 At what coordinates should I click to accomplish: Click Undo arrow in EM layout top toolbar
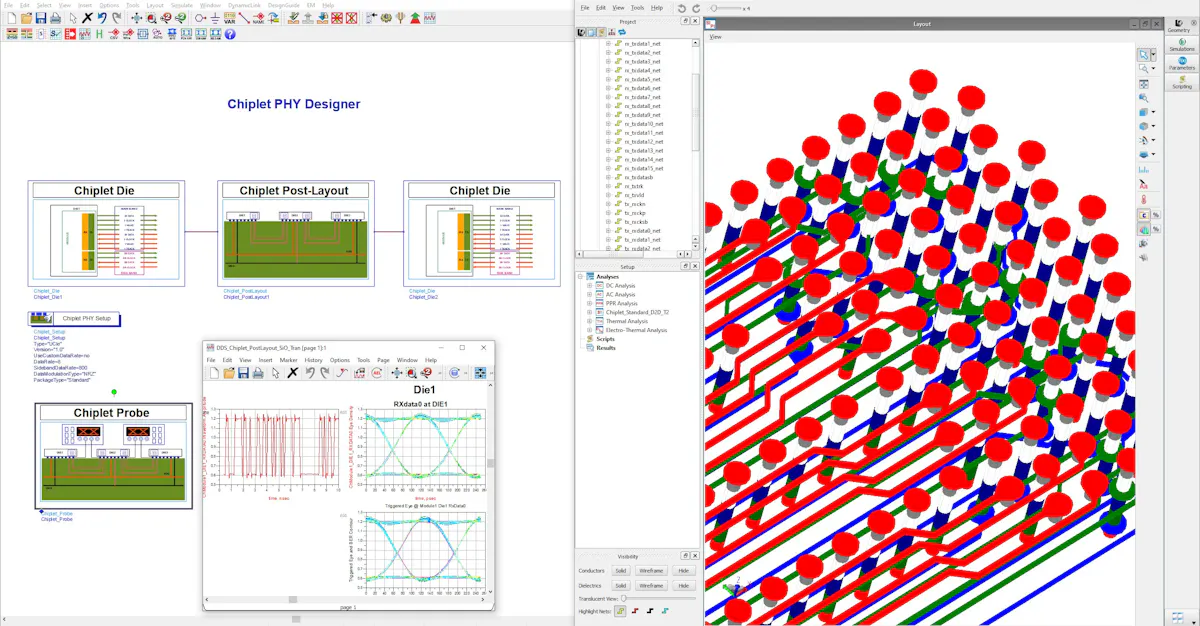(x=682, y=8)
